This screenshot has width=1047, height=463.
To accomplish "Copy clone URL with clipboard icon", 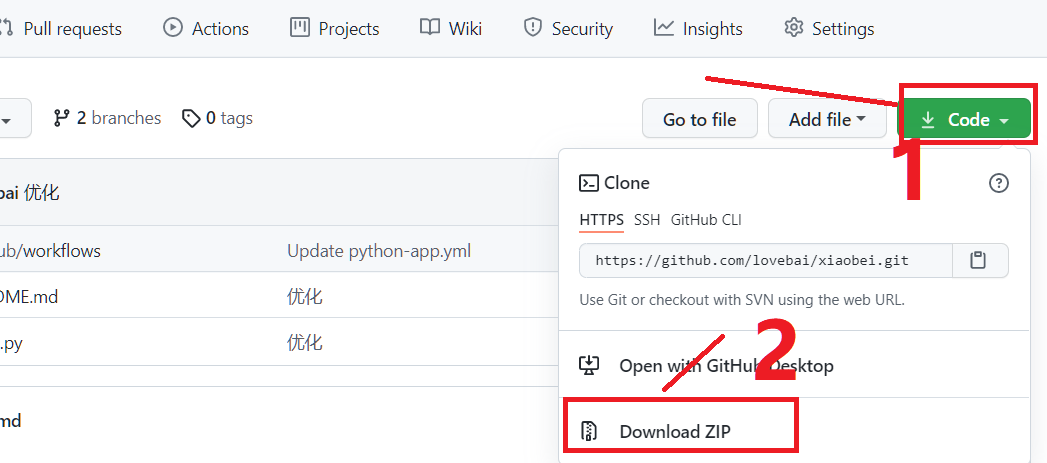I will pos(979,261).
